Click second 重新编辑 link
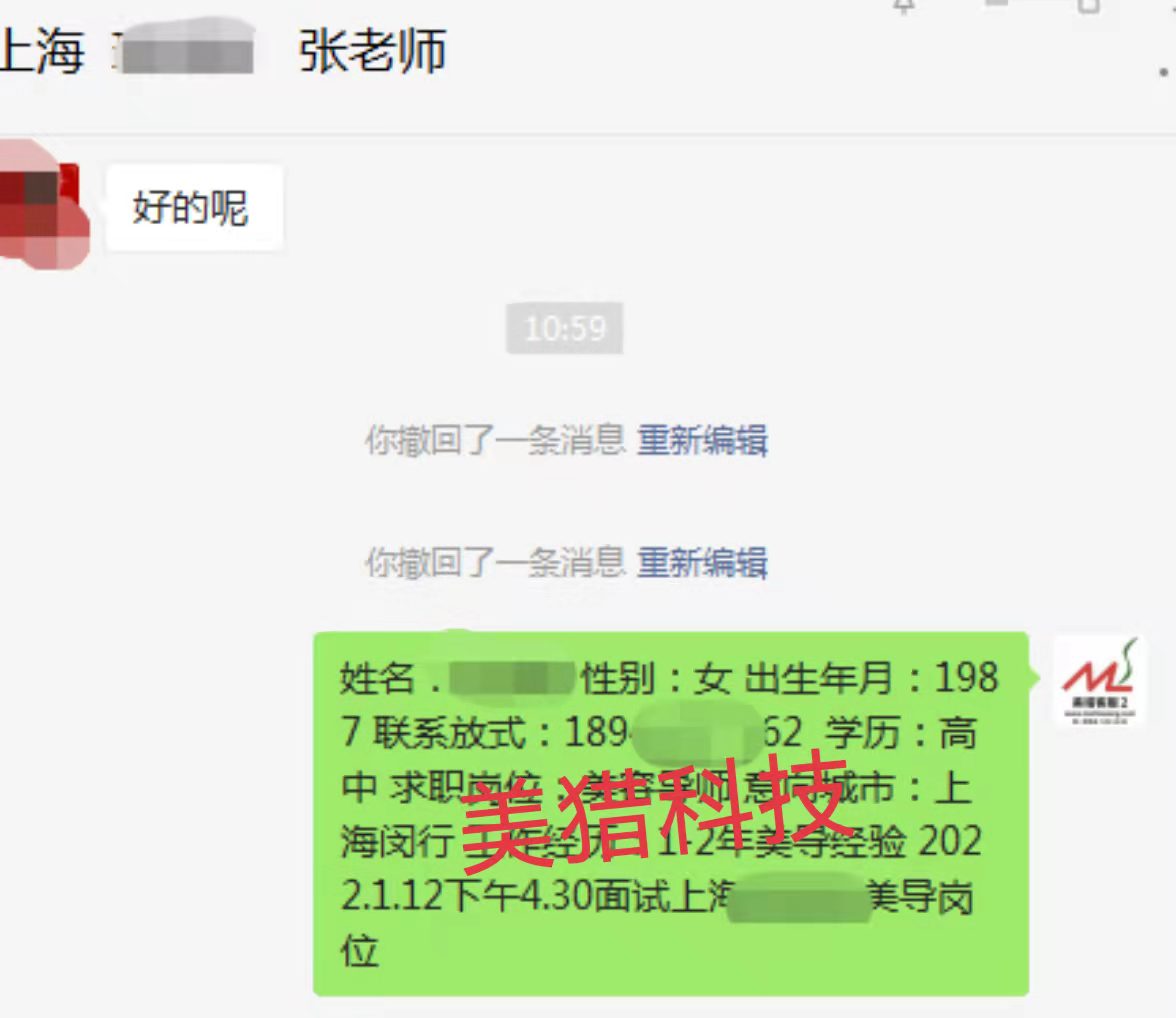Image resolution: width=1176 pixels, height=1018 pixels. (x=702, y=563)
